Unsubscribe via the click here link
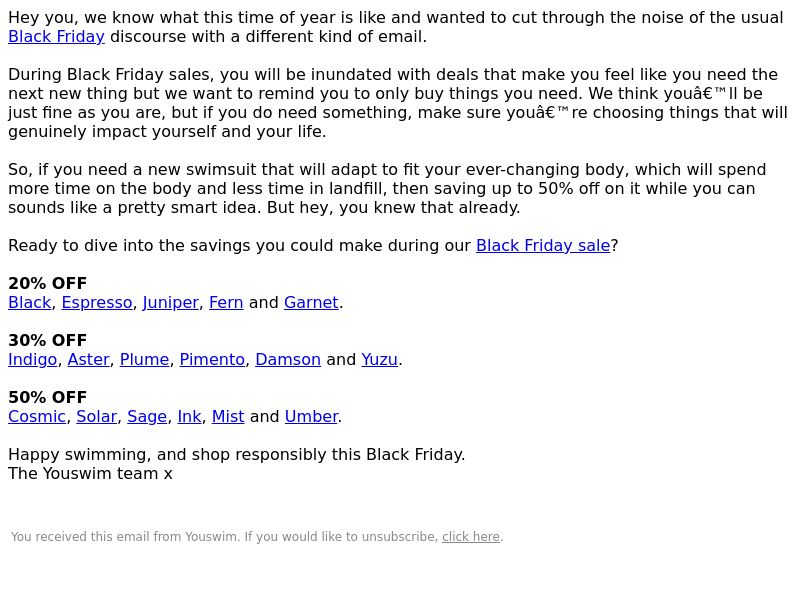800x600 pixels. click(471, 537)
